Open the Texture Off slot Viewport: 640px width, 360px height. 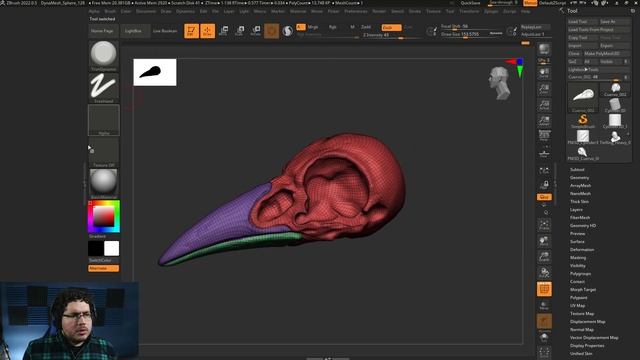pos(104,152)
